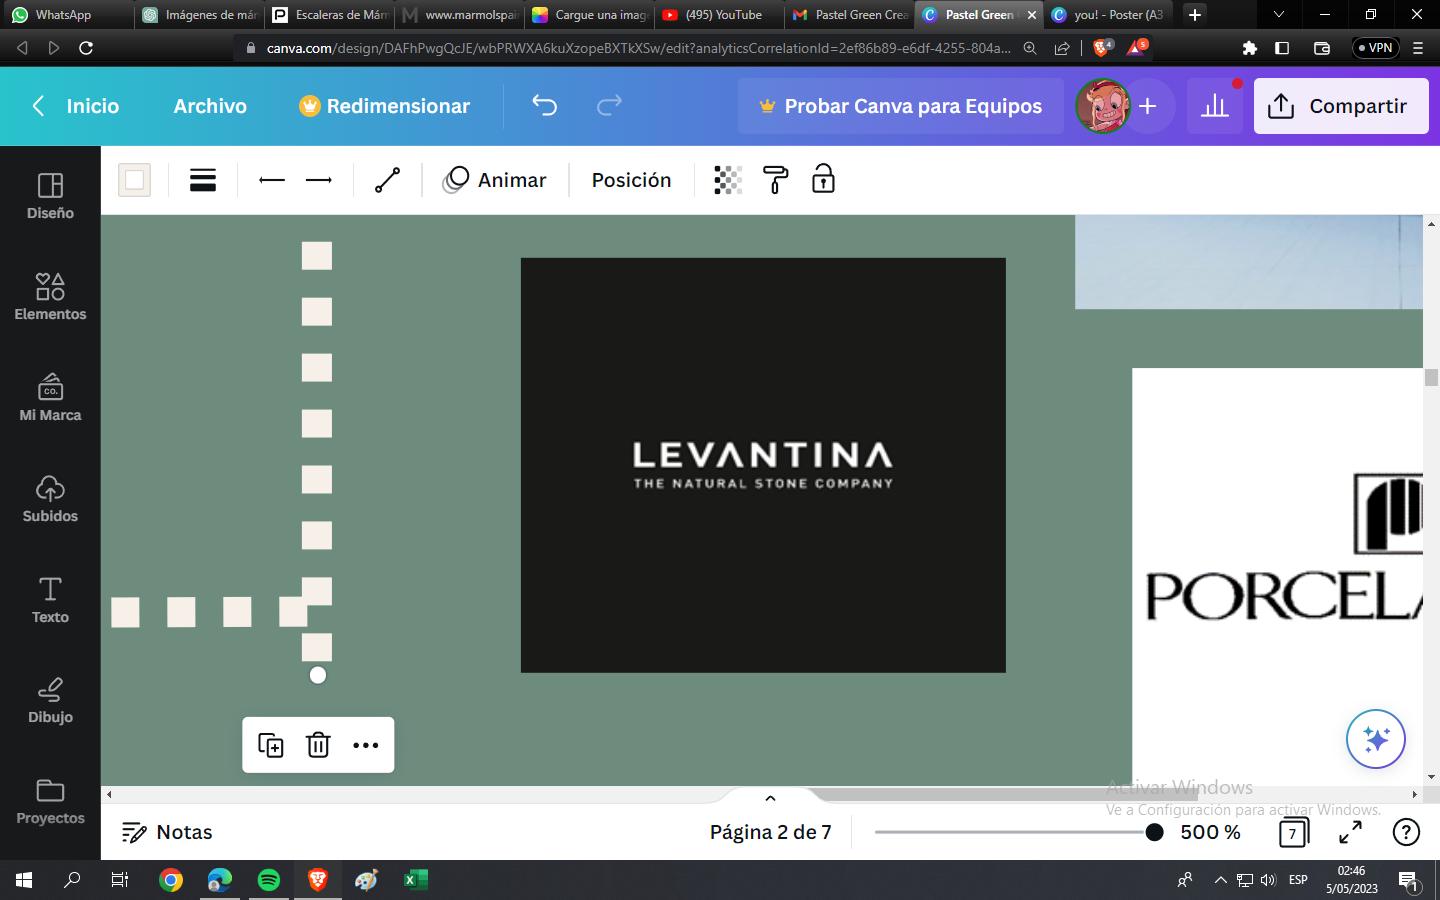1440x900 pixels.
Task: Open the browser hamburger menu
Action: click(1418, 48)
